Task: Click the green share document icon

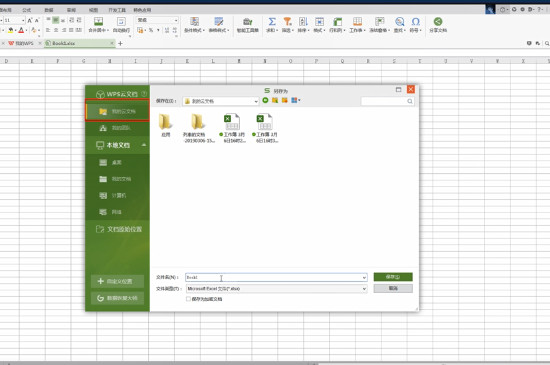Action: (438, 22)
